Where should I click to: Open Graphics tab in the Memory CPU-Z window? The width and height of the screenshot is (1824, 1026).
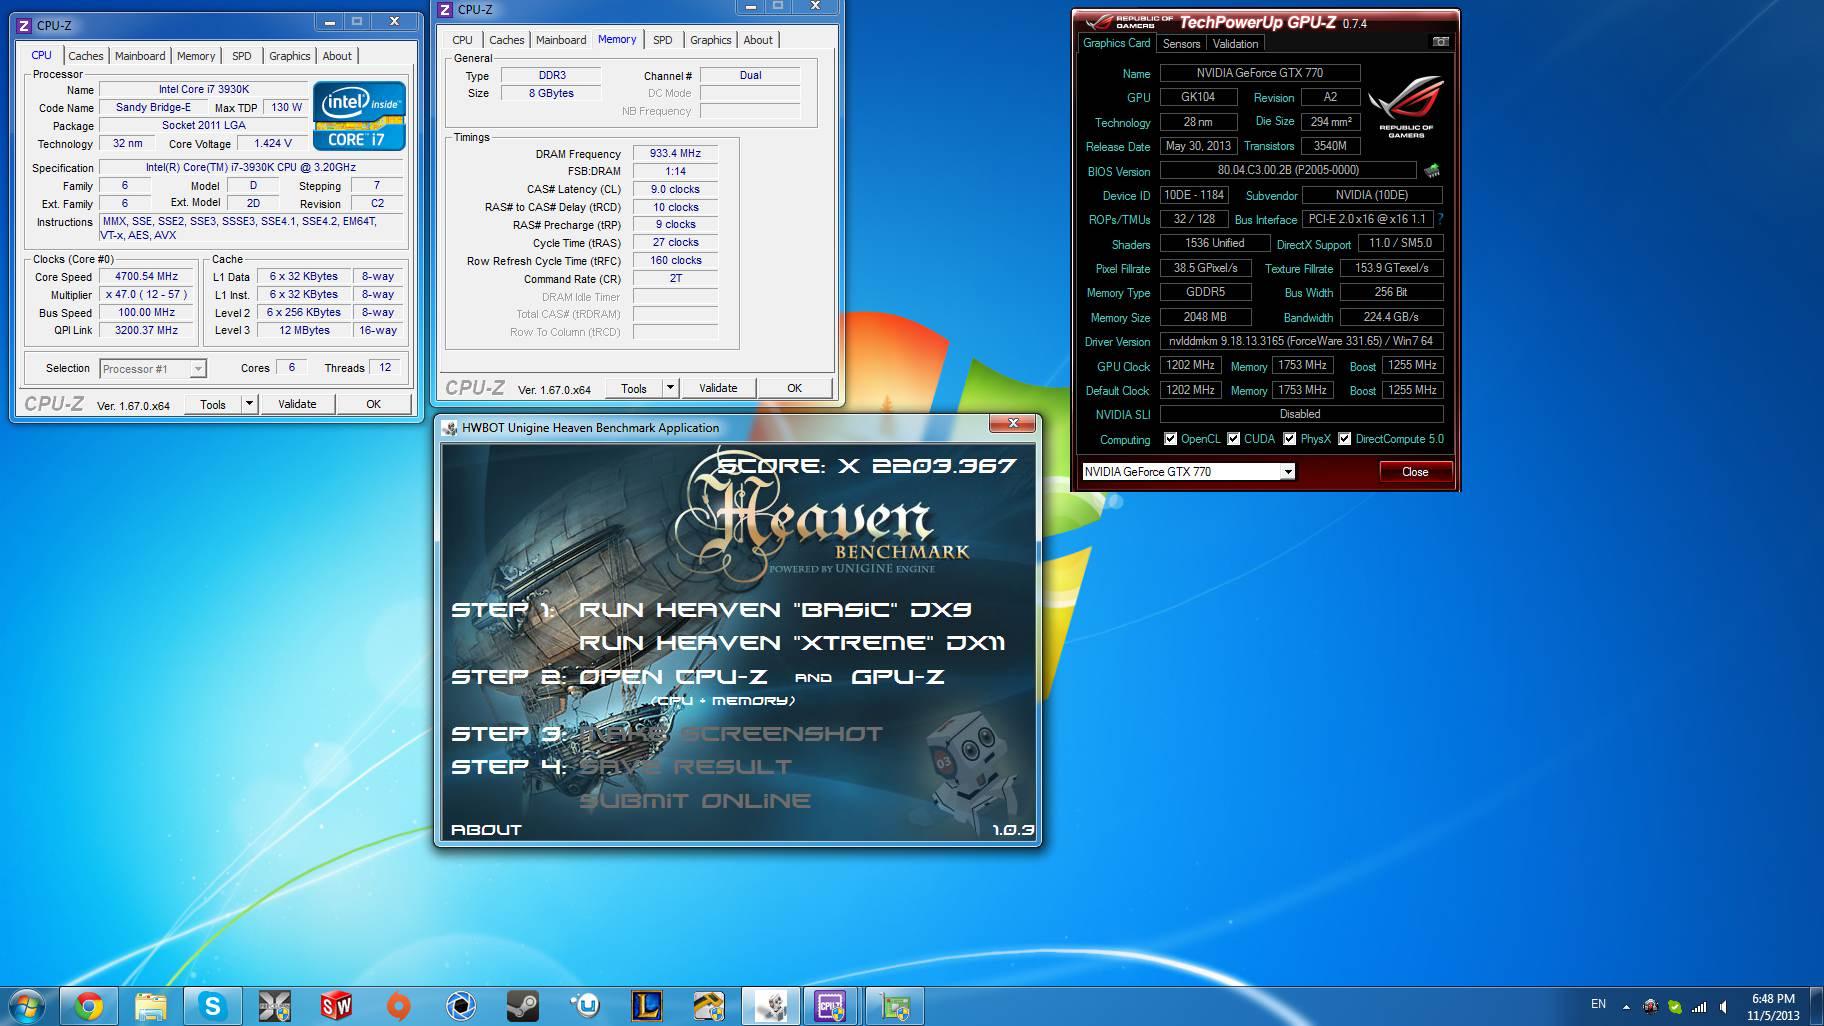(711, 40)
